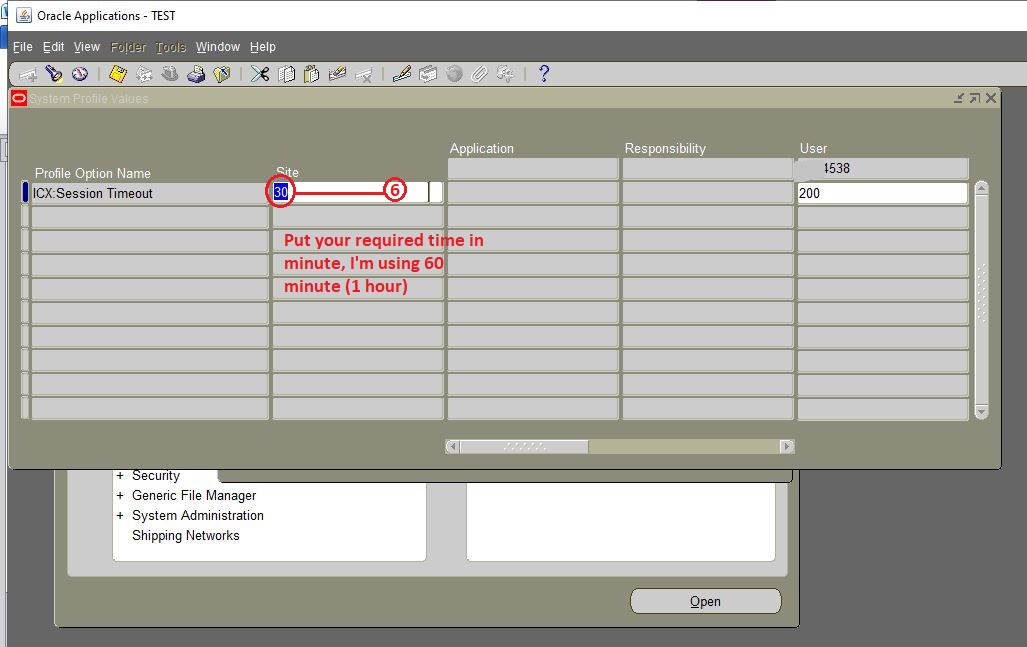The image size is (1027, 647).
Task: Expand the Security tree node
Action: point(120,475)
